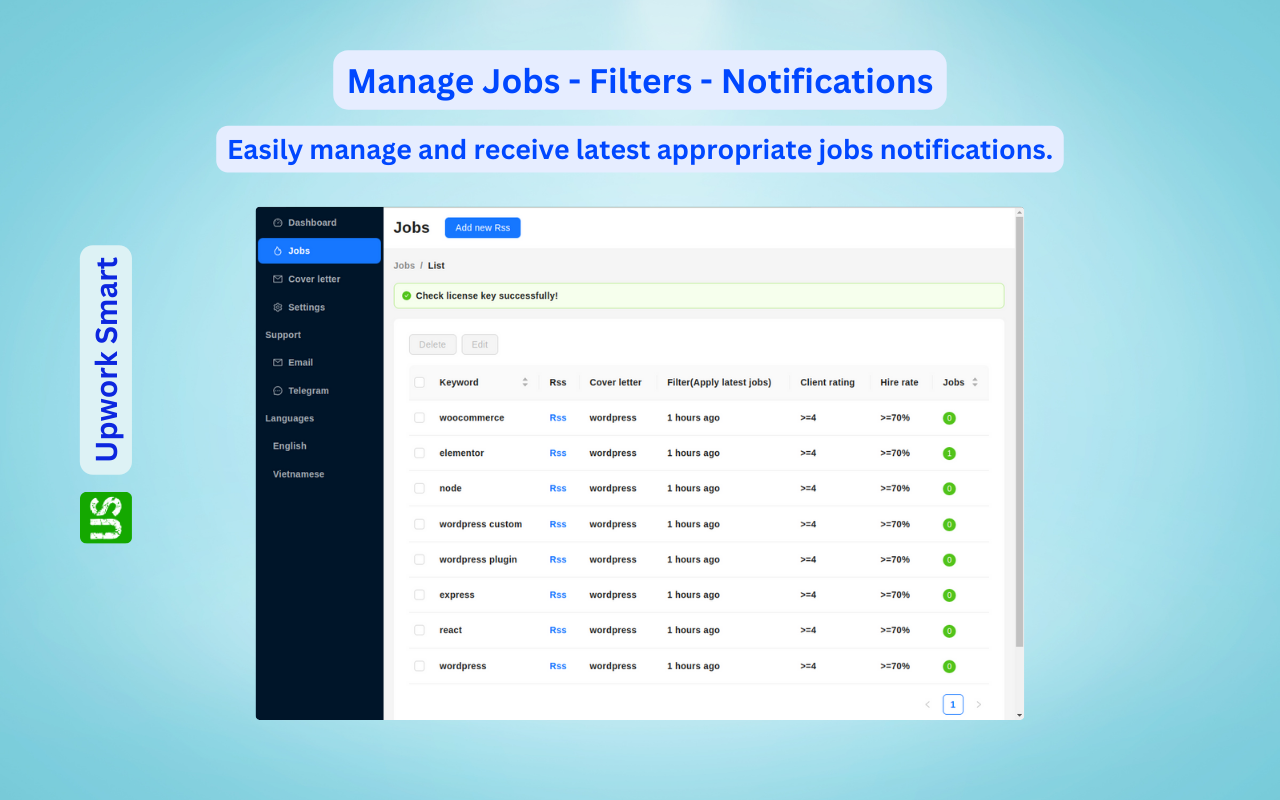1280x800 pixels.
Task: Click the Hire rate column header
Action: (x=899, y=382)
